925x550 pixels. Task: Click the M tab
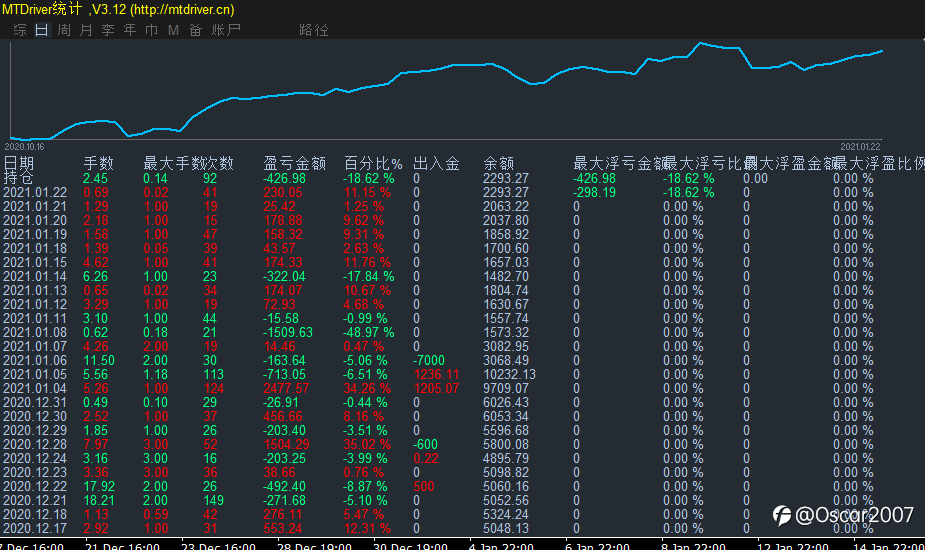[x=173, y=30]
